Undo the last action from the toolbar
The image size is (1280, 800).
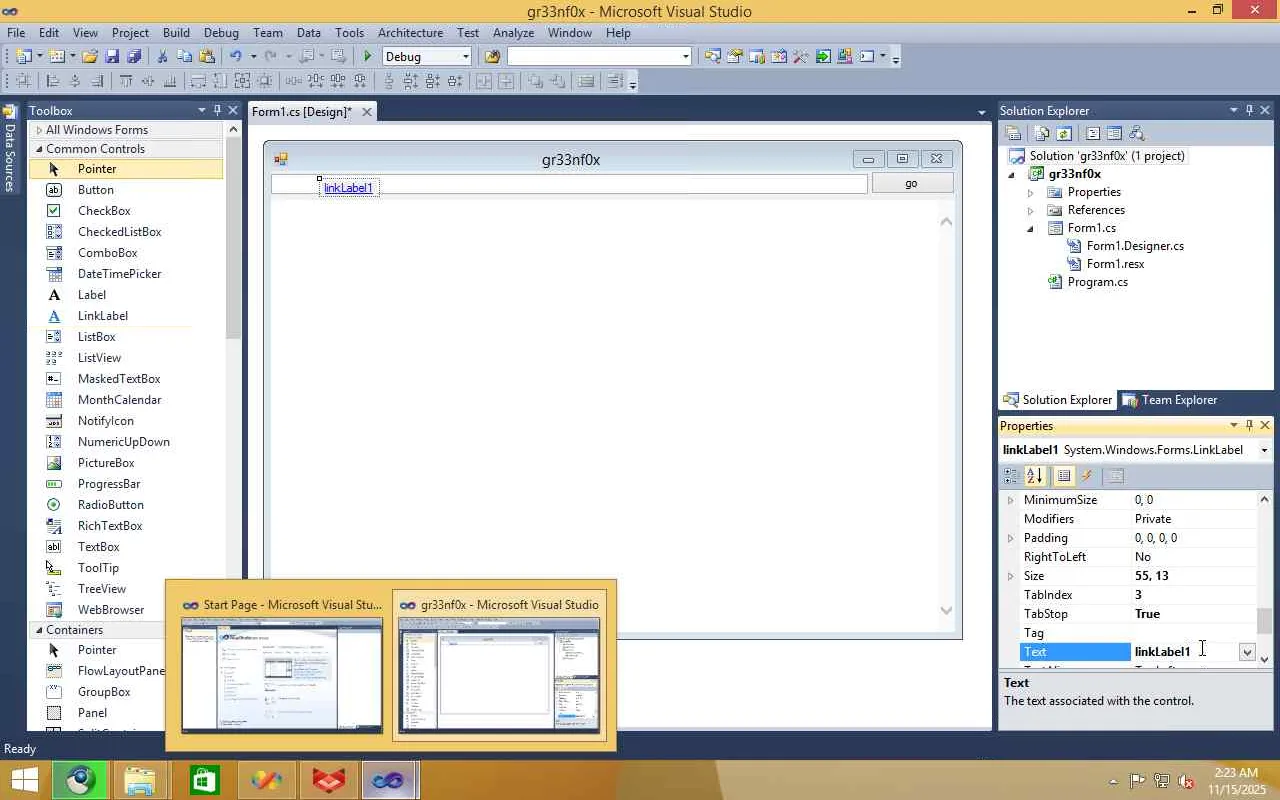[x=236, y=57]
